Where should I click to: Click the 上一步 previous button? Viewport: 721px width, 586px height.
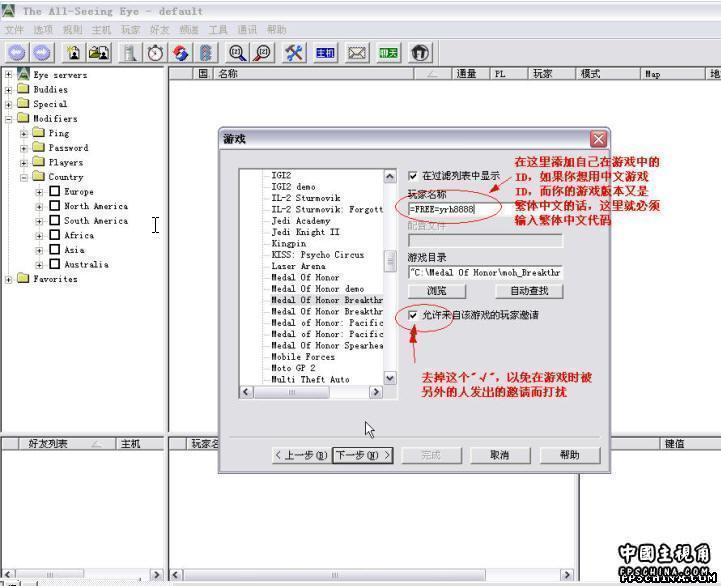click(301, 455)
